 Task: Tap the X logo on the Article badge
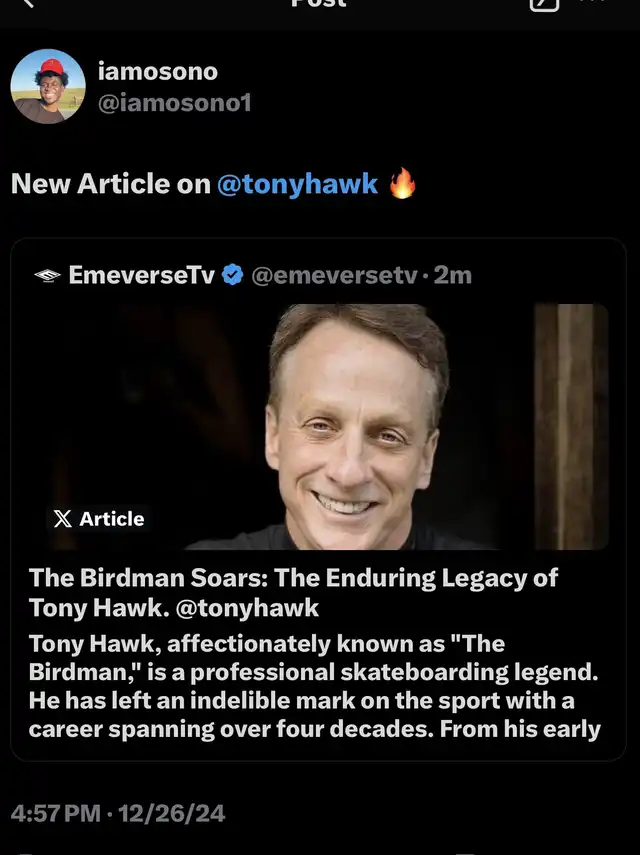(x=62, y=519)
